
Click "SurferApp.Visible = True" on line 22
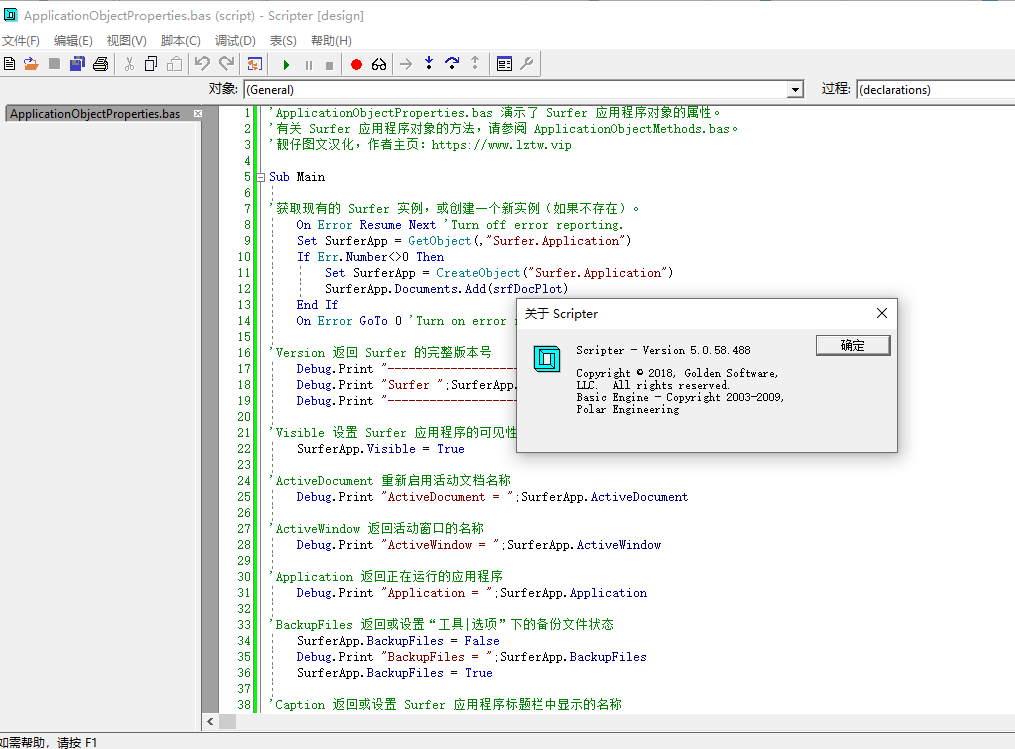(x=381, y=449)
